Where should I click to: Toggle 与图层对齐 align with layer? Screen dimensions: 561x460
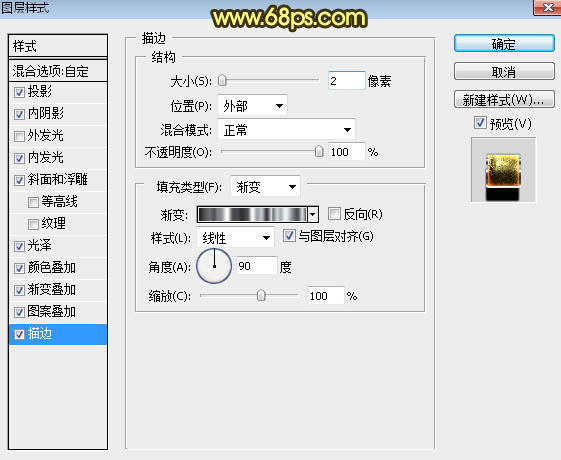pos(289,236)
